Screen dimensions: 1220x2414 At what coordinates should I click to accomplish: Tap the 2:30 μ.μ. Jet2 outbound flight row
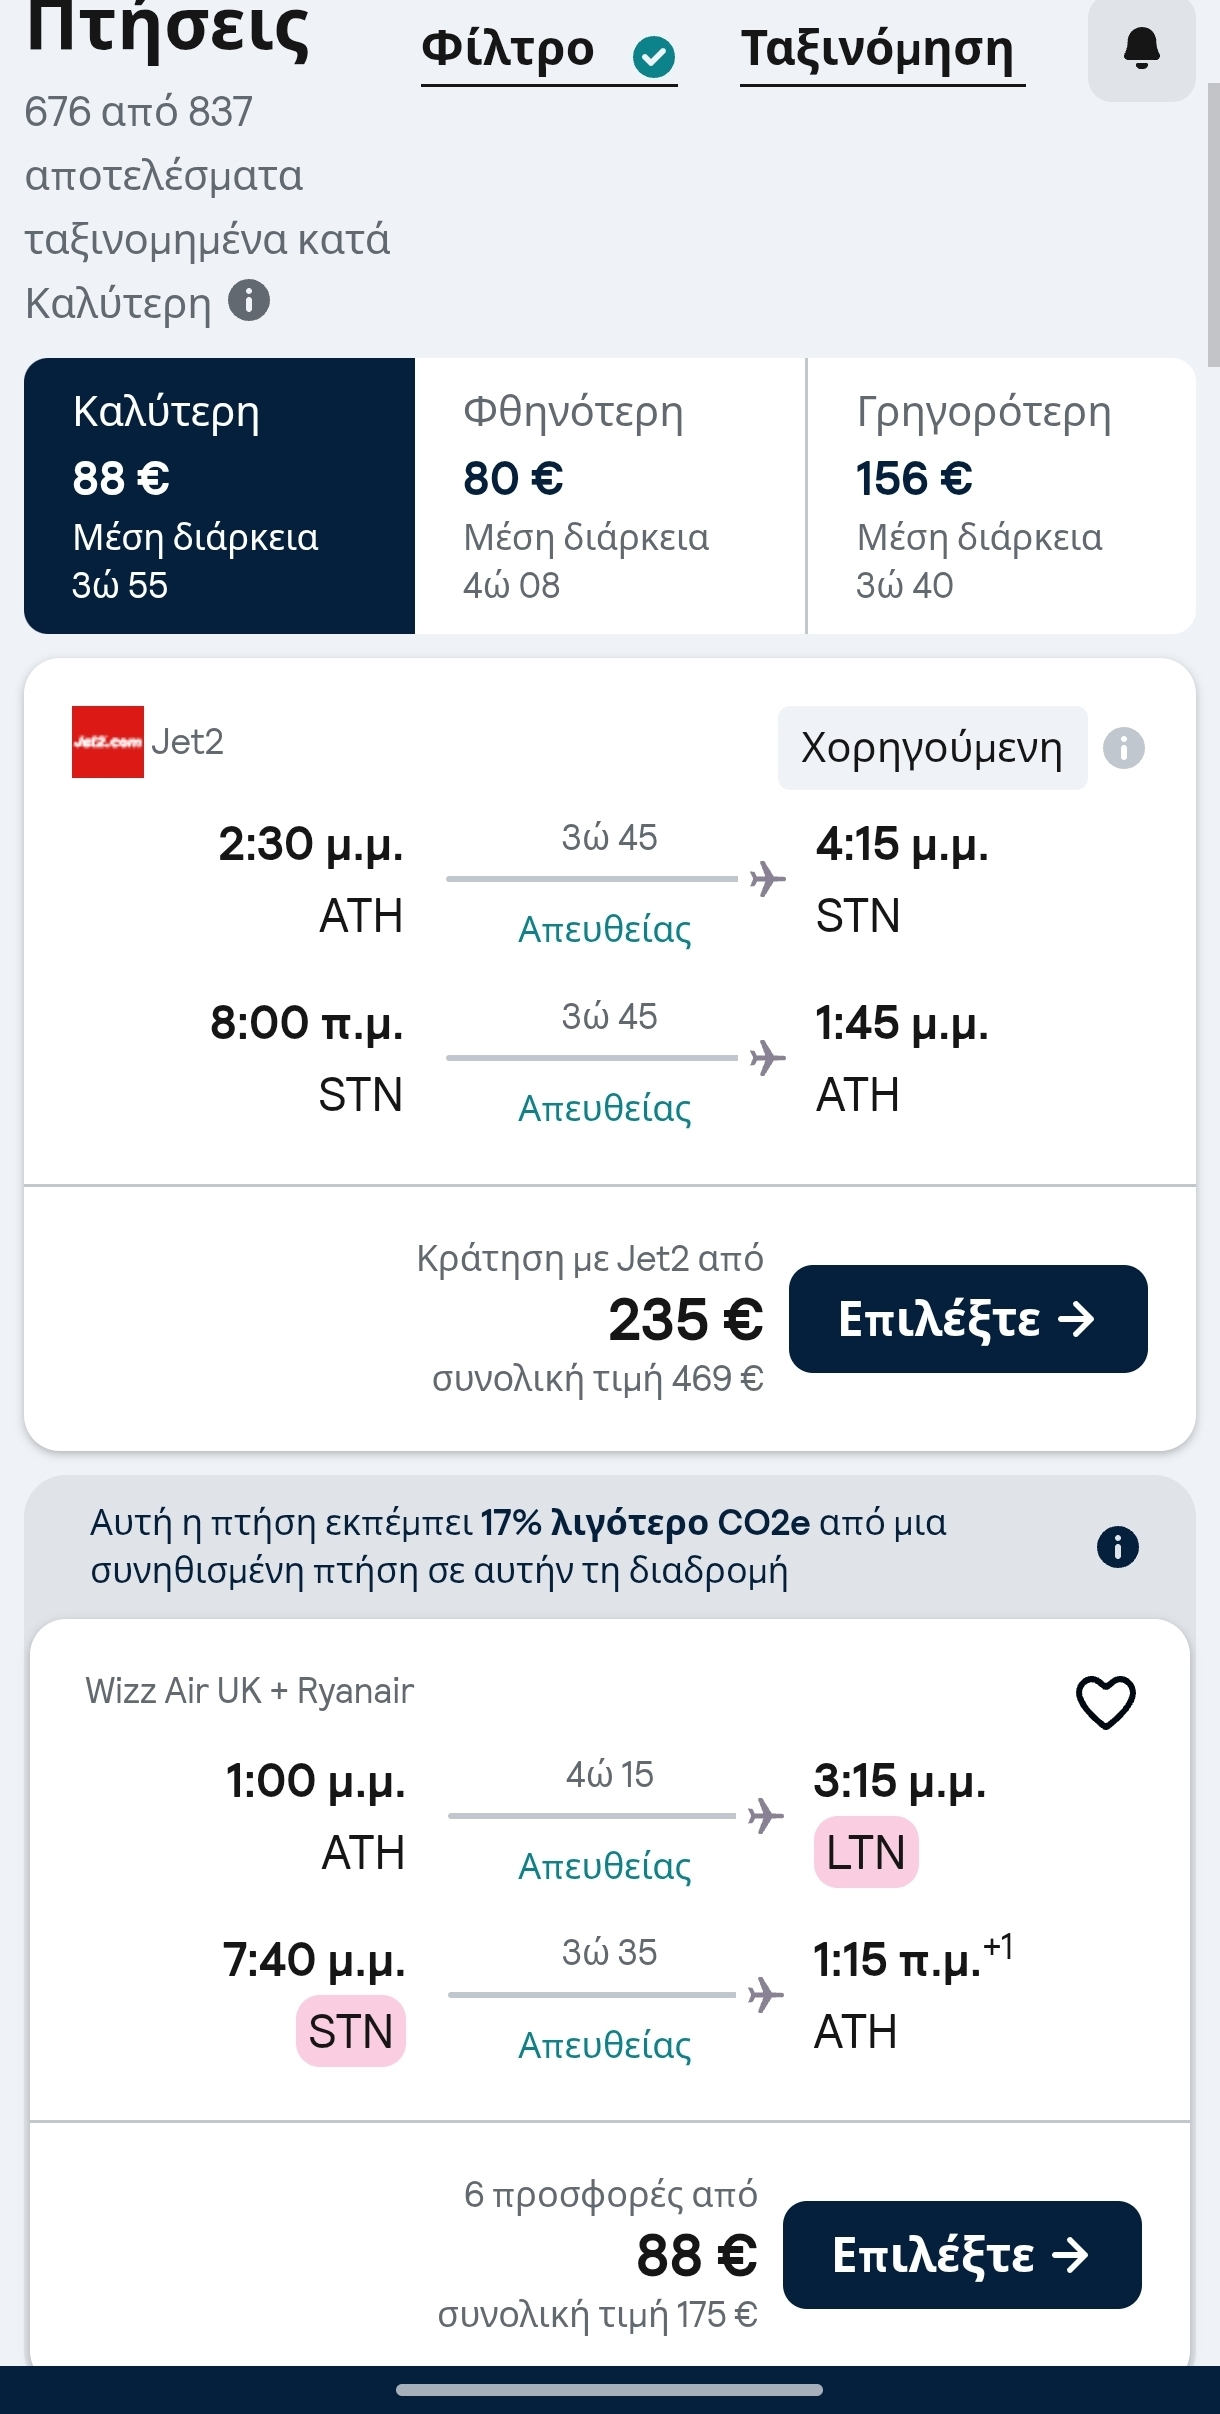[x=604, y=880]
